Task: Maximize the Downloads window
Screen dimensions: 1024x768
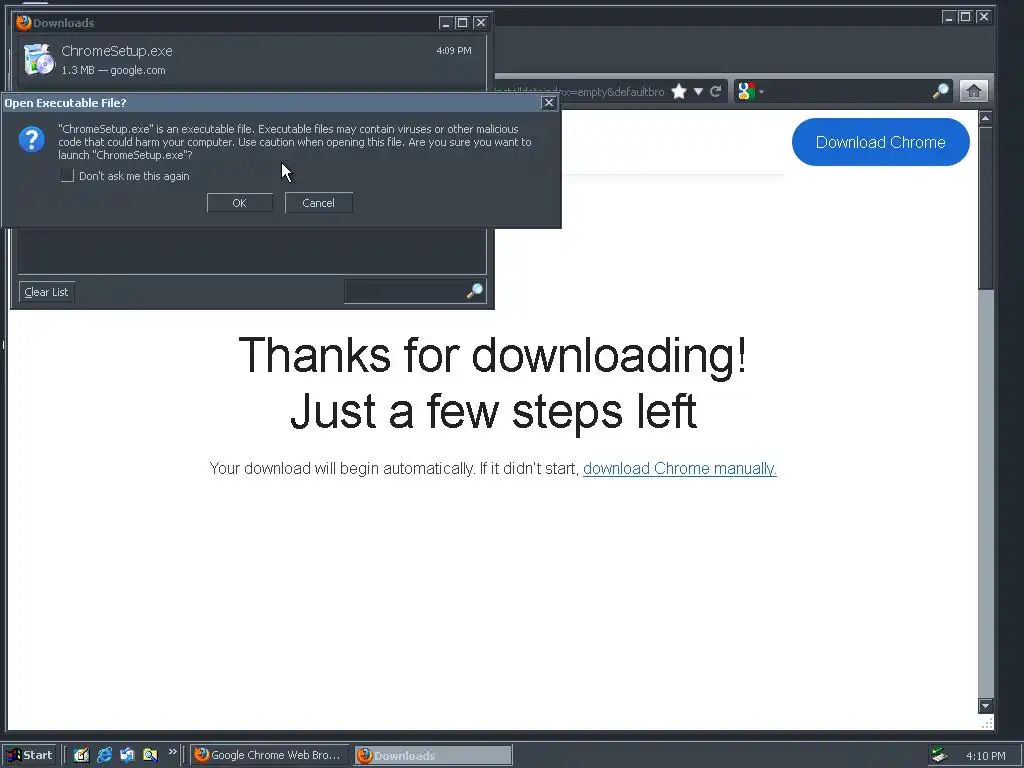Action: pos(462,23)
